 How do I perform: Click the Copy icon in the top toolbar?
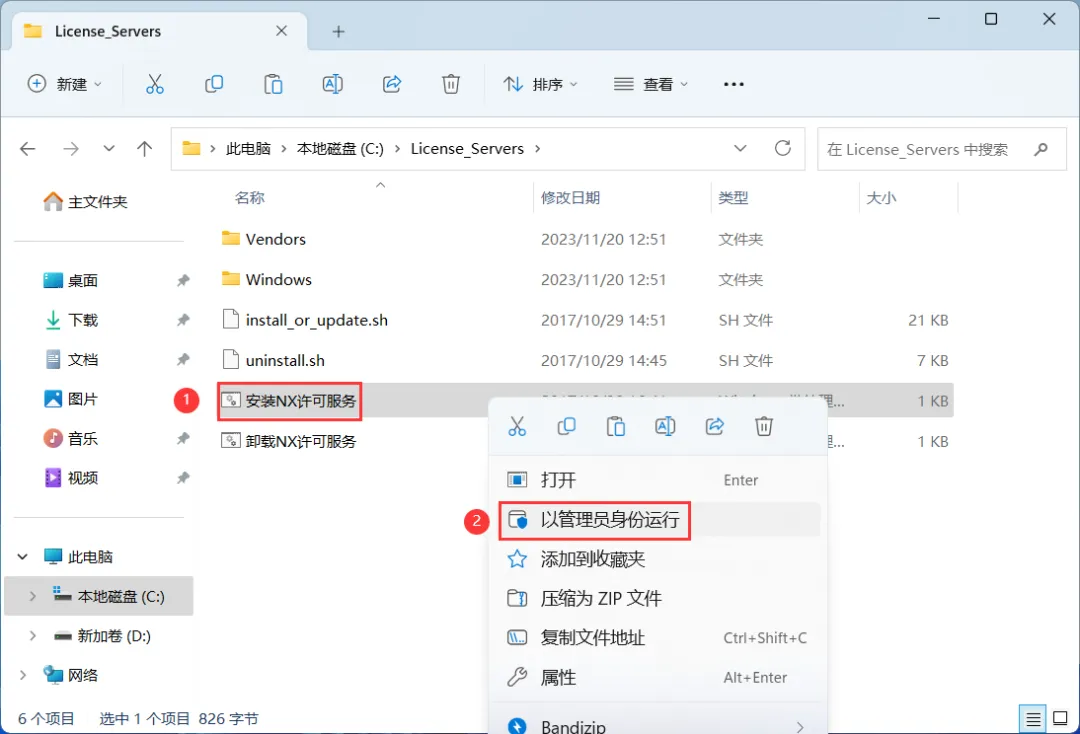coord(214,84)
